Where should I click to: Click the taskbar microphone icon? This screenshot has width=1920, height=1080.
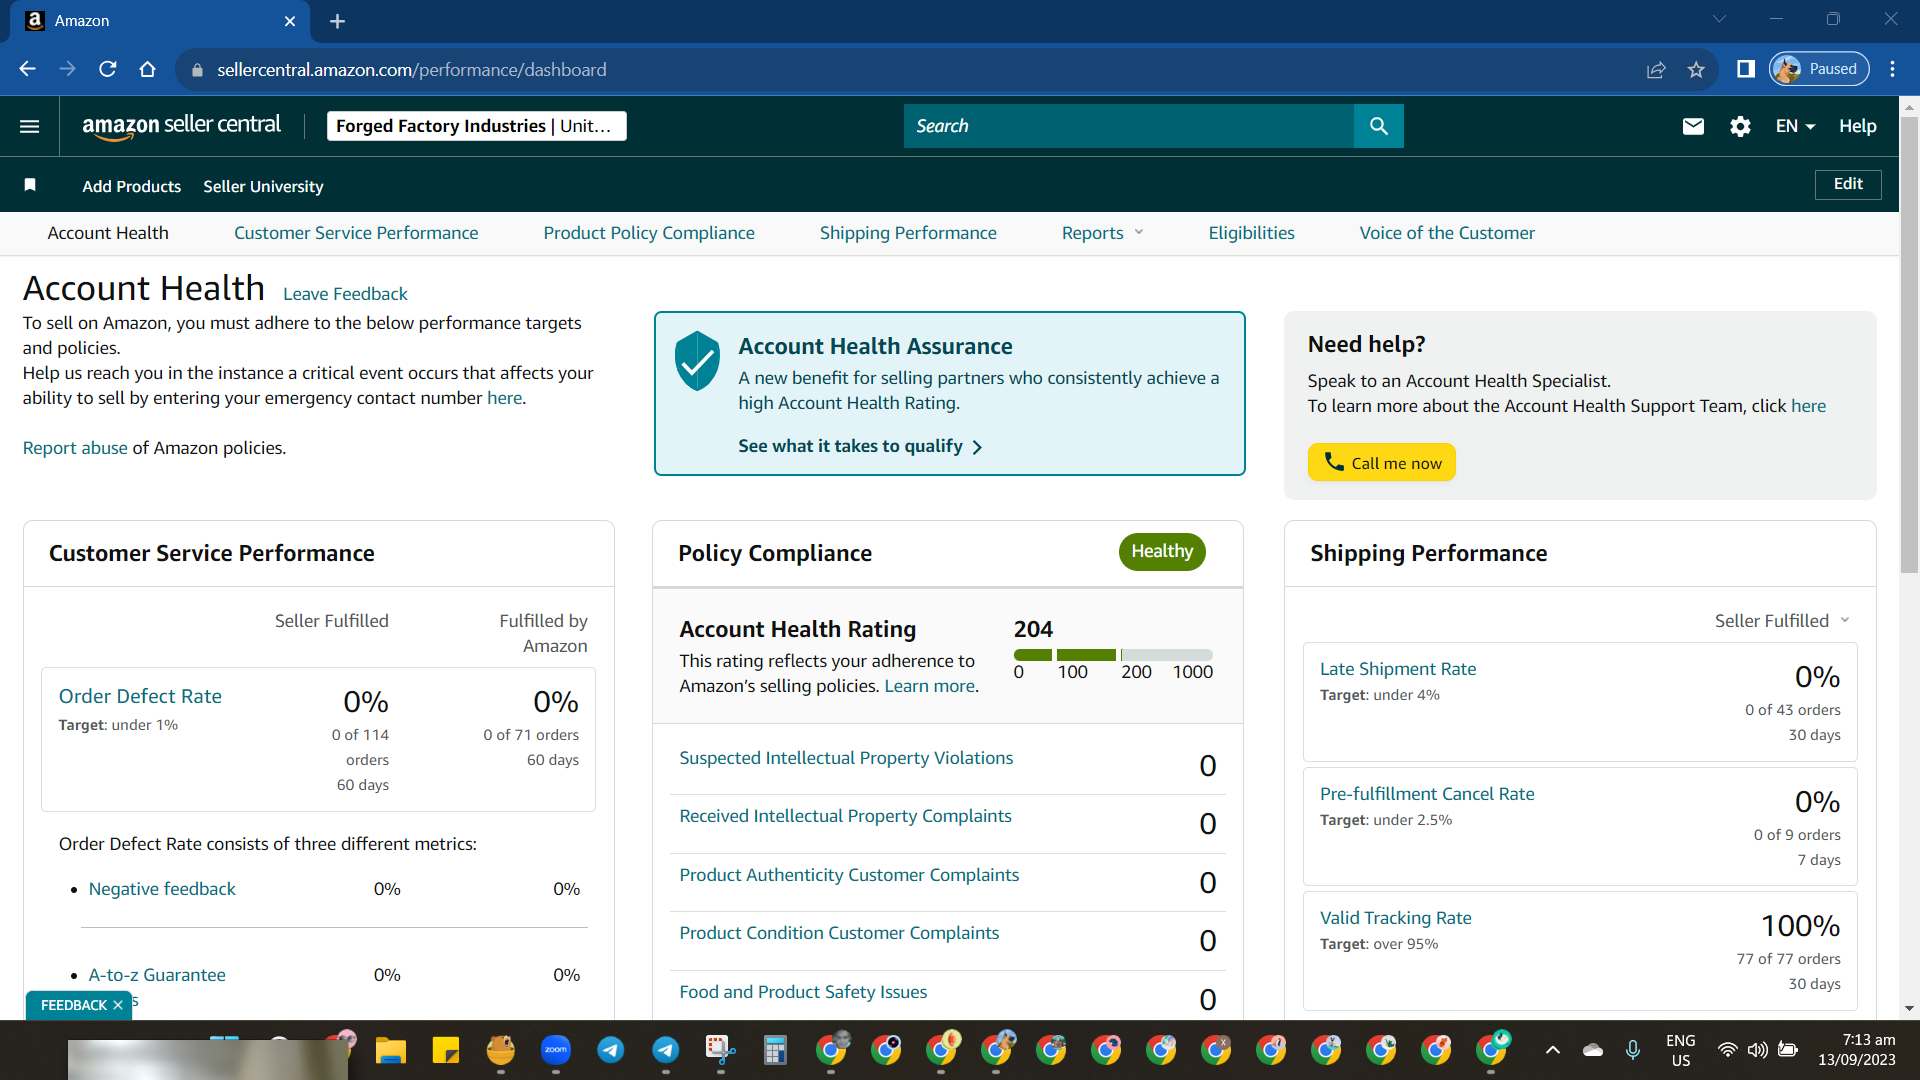click(1632, 1050)
